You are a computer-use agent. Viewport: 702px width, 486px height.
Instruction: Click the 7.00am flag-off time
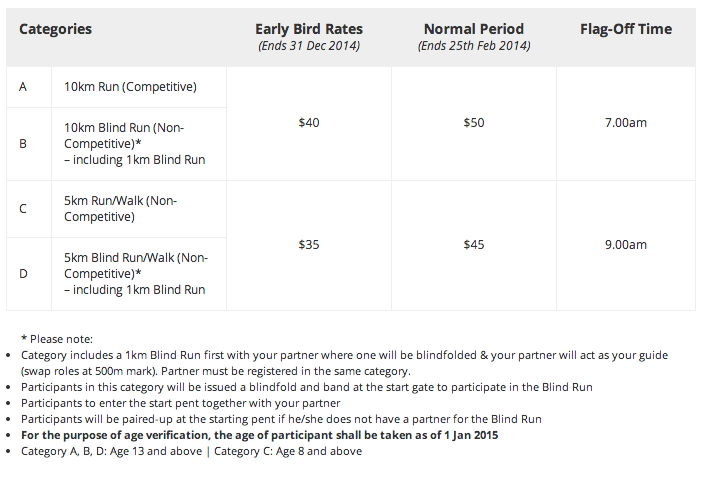coord(627,123)
